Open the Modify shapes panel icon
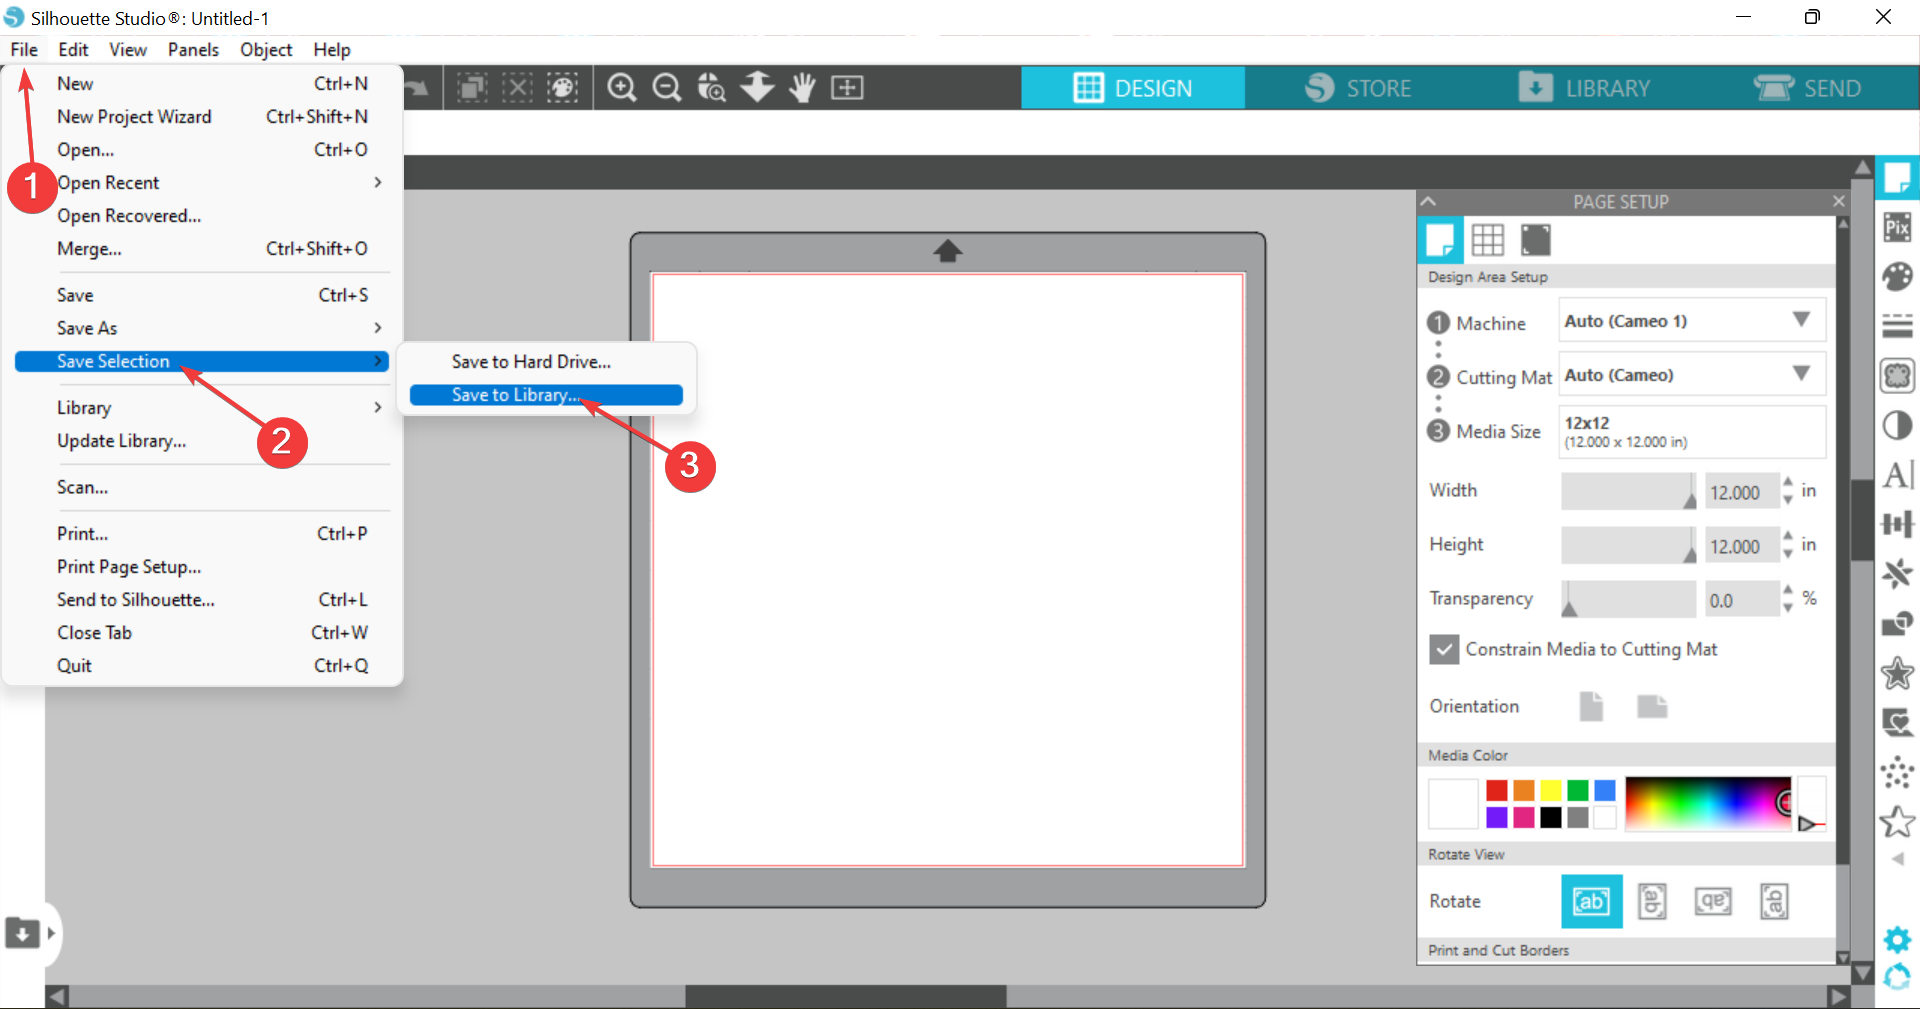The height and width of the screenshot is (1009, 1920). (x=1897, y=624)
